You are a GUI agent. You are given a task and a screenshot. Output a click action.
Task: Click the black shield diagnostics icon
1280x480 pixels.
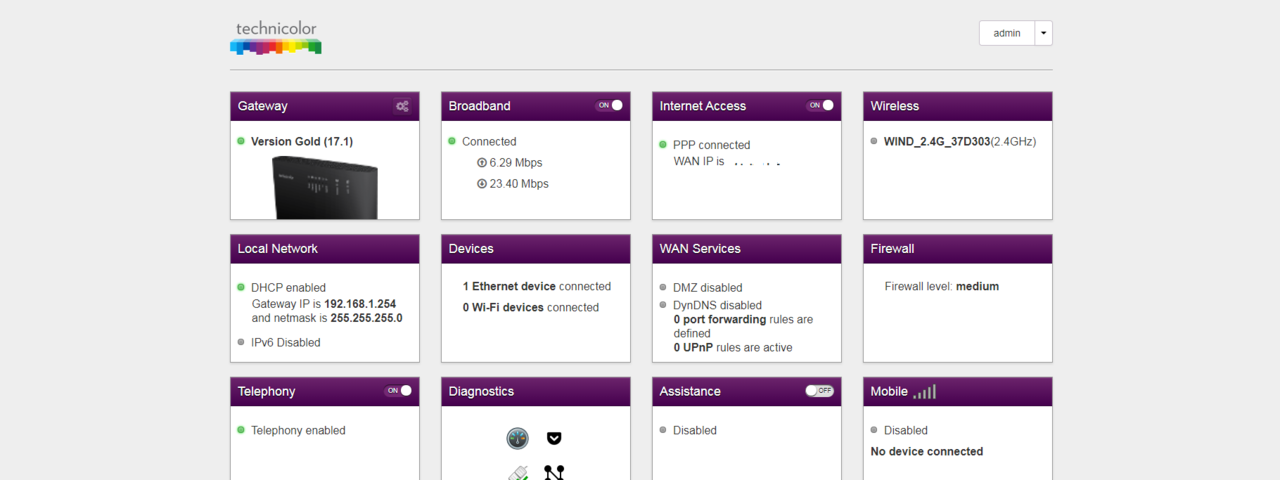click(x=554, y=438)
